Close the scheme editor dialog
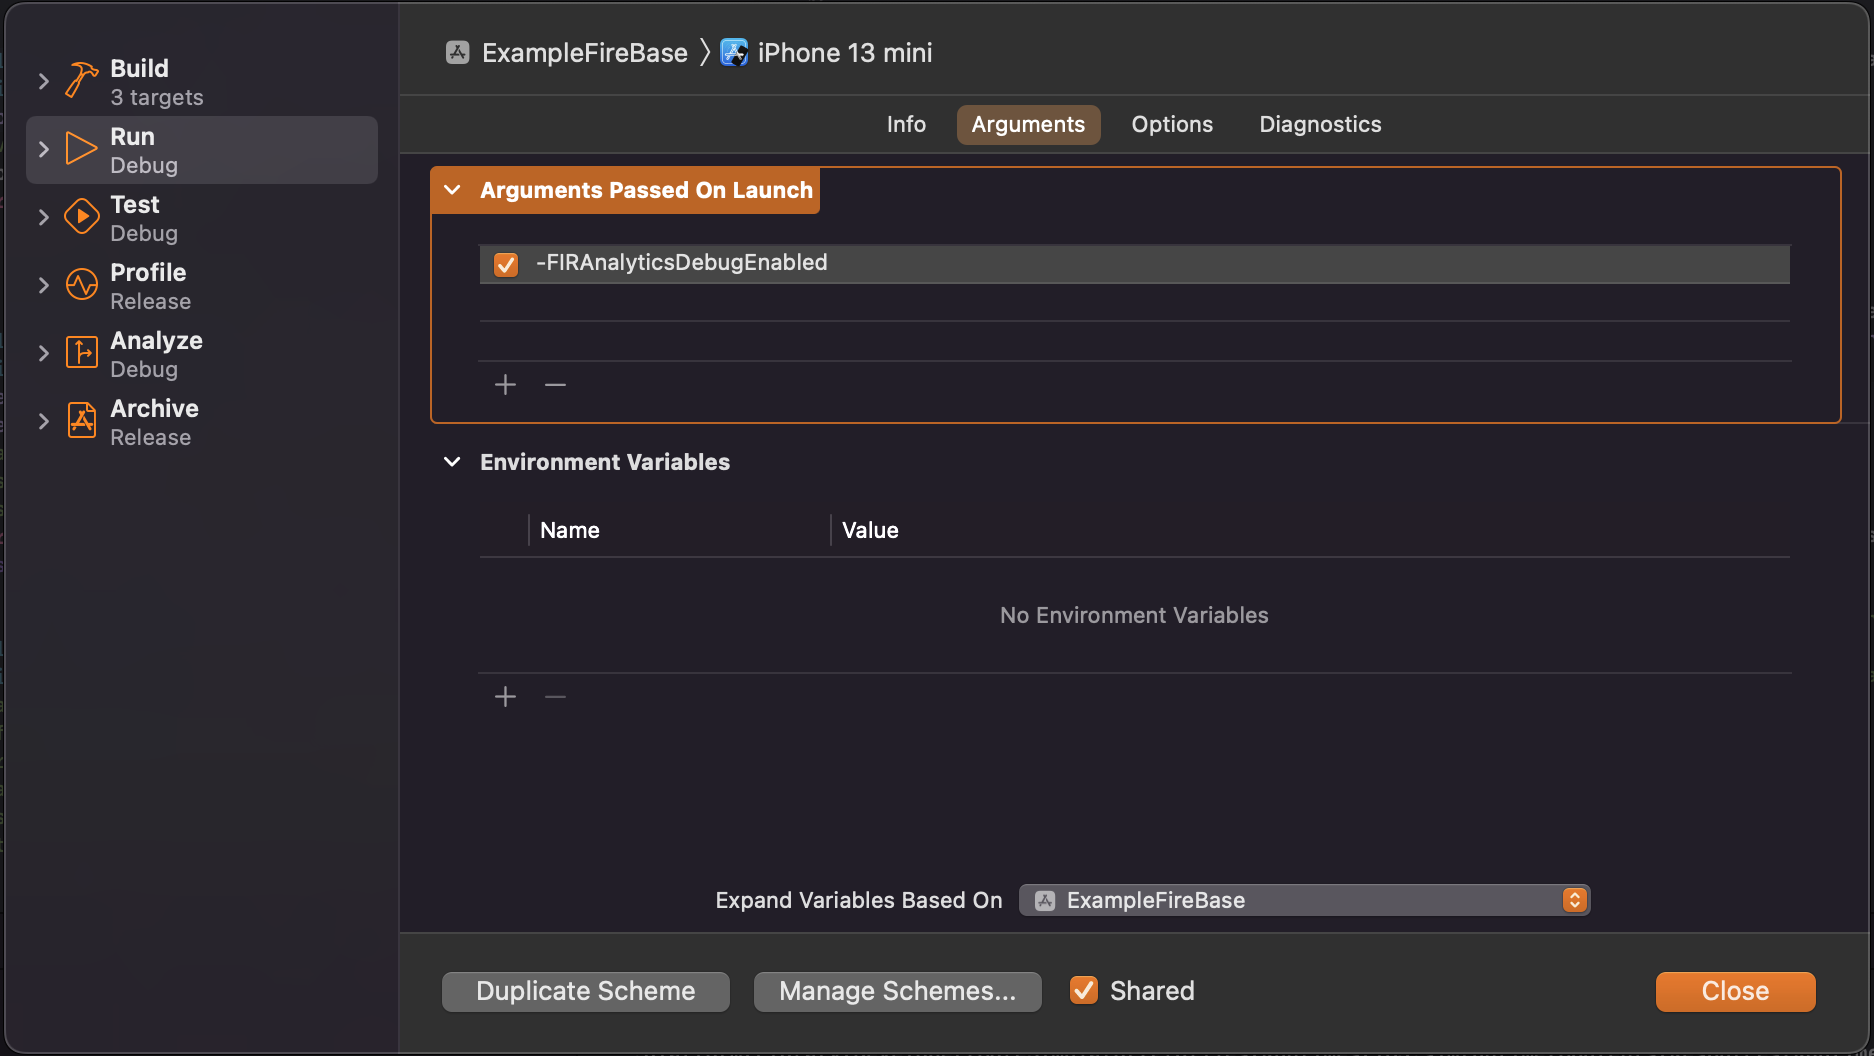 [x=1735, y=991]
